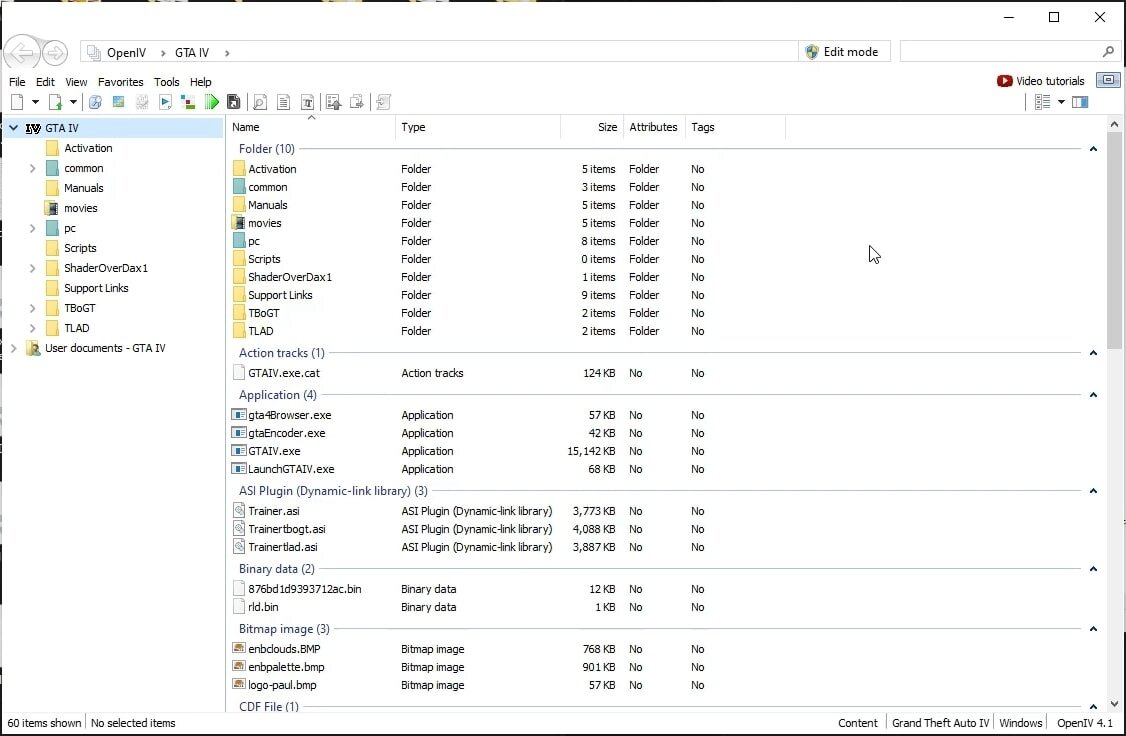The width and height of the screenshot is (1126, 736).
Task: Expand User documents - GTA IV tree node
Action: tap(13, 348)
